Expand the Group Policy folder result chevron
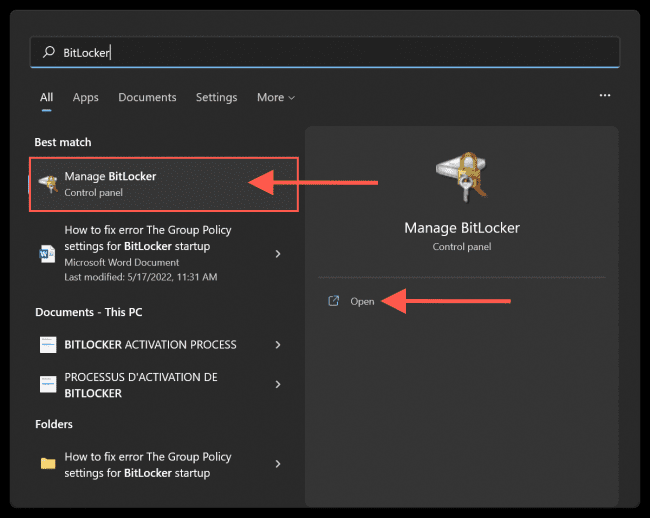This screenshot has width=650, height=518. [x=278, y=464]
